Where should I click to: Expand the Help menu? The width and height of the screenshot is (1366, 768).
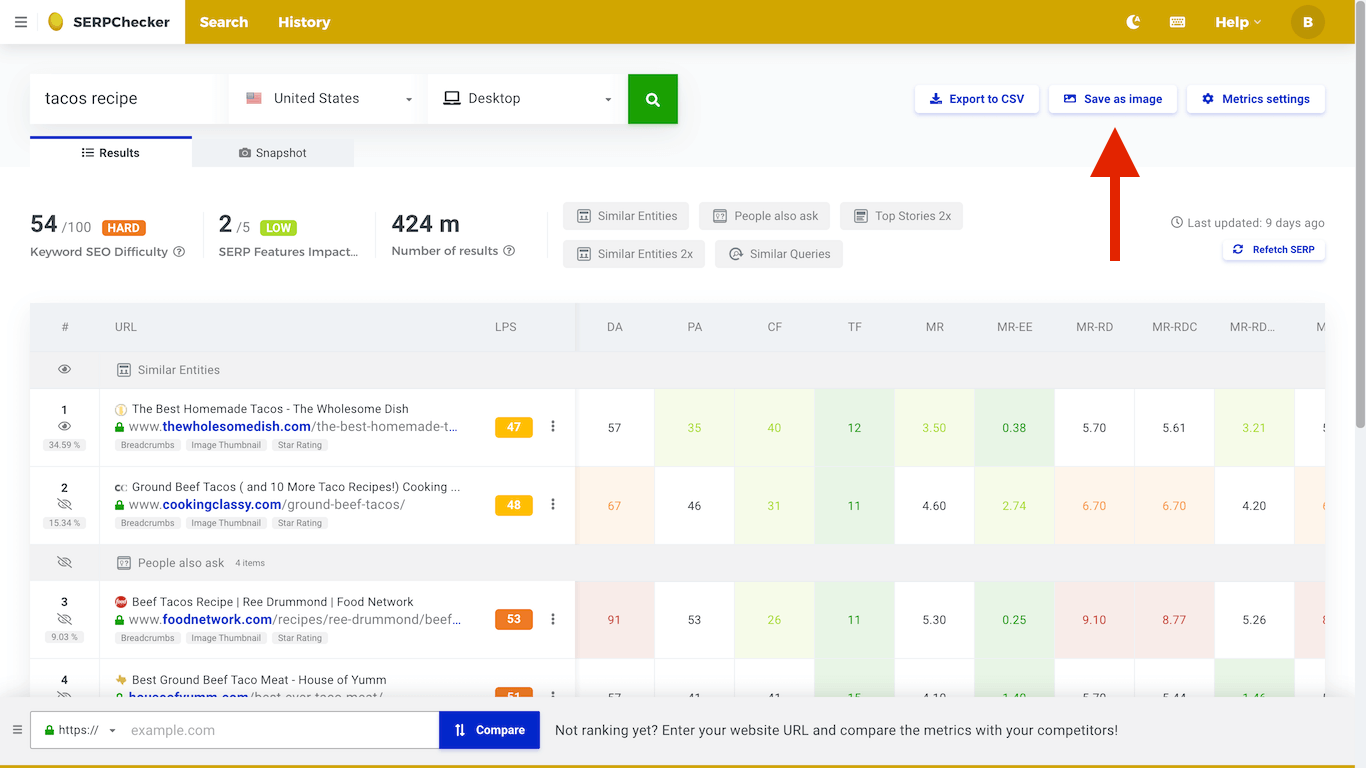(x=1238, y=22)
